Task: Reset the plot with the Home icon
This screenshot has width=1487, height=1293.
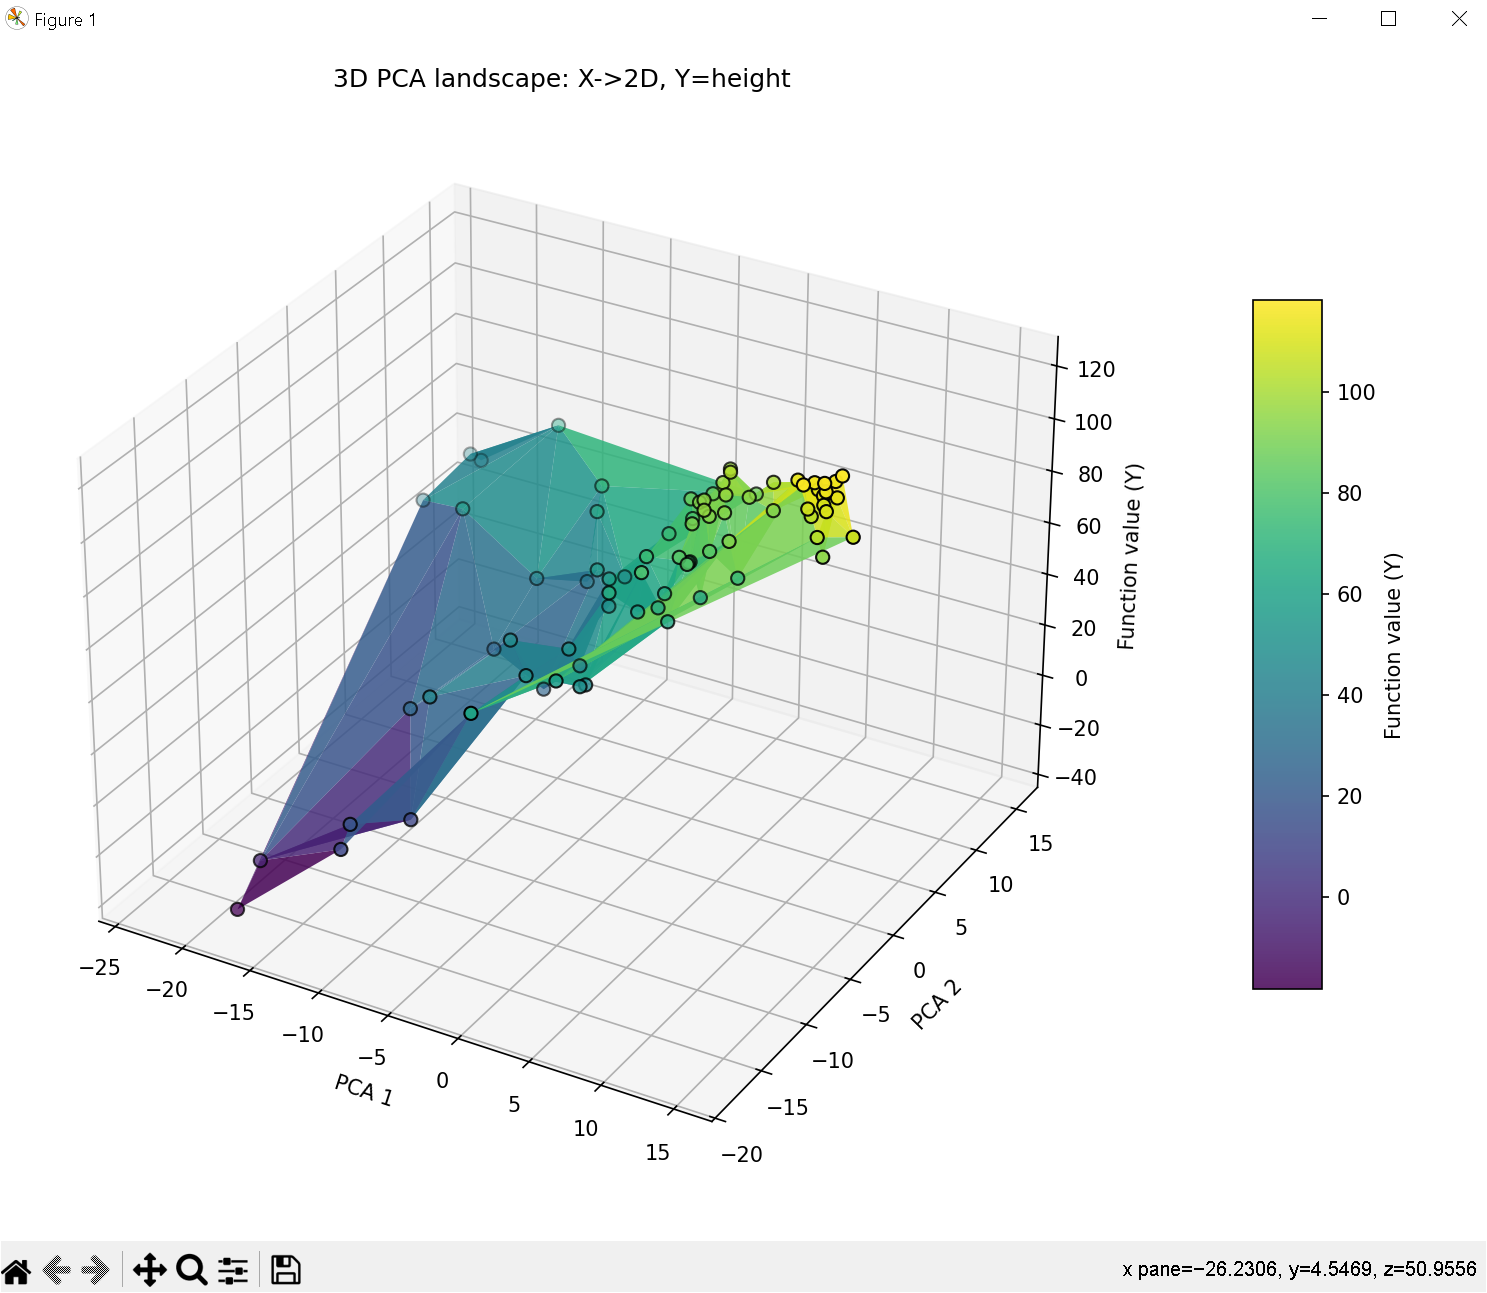Action: [17, 1270]
